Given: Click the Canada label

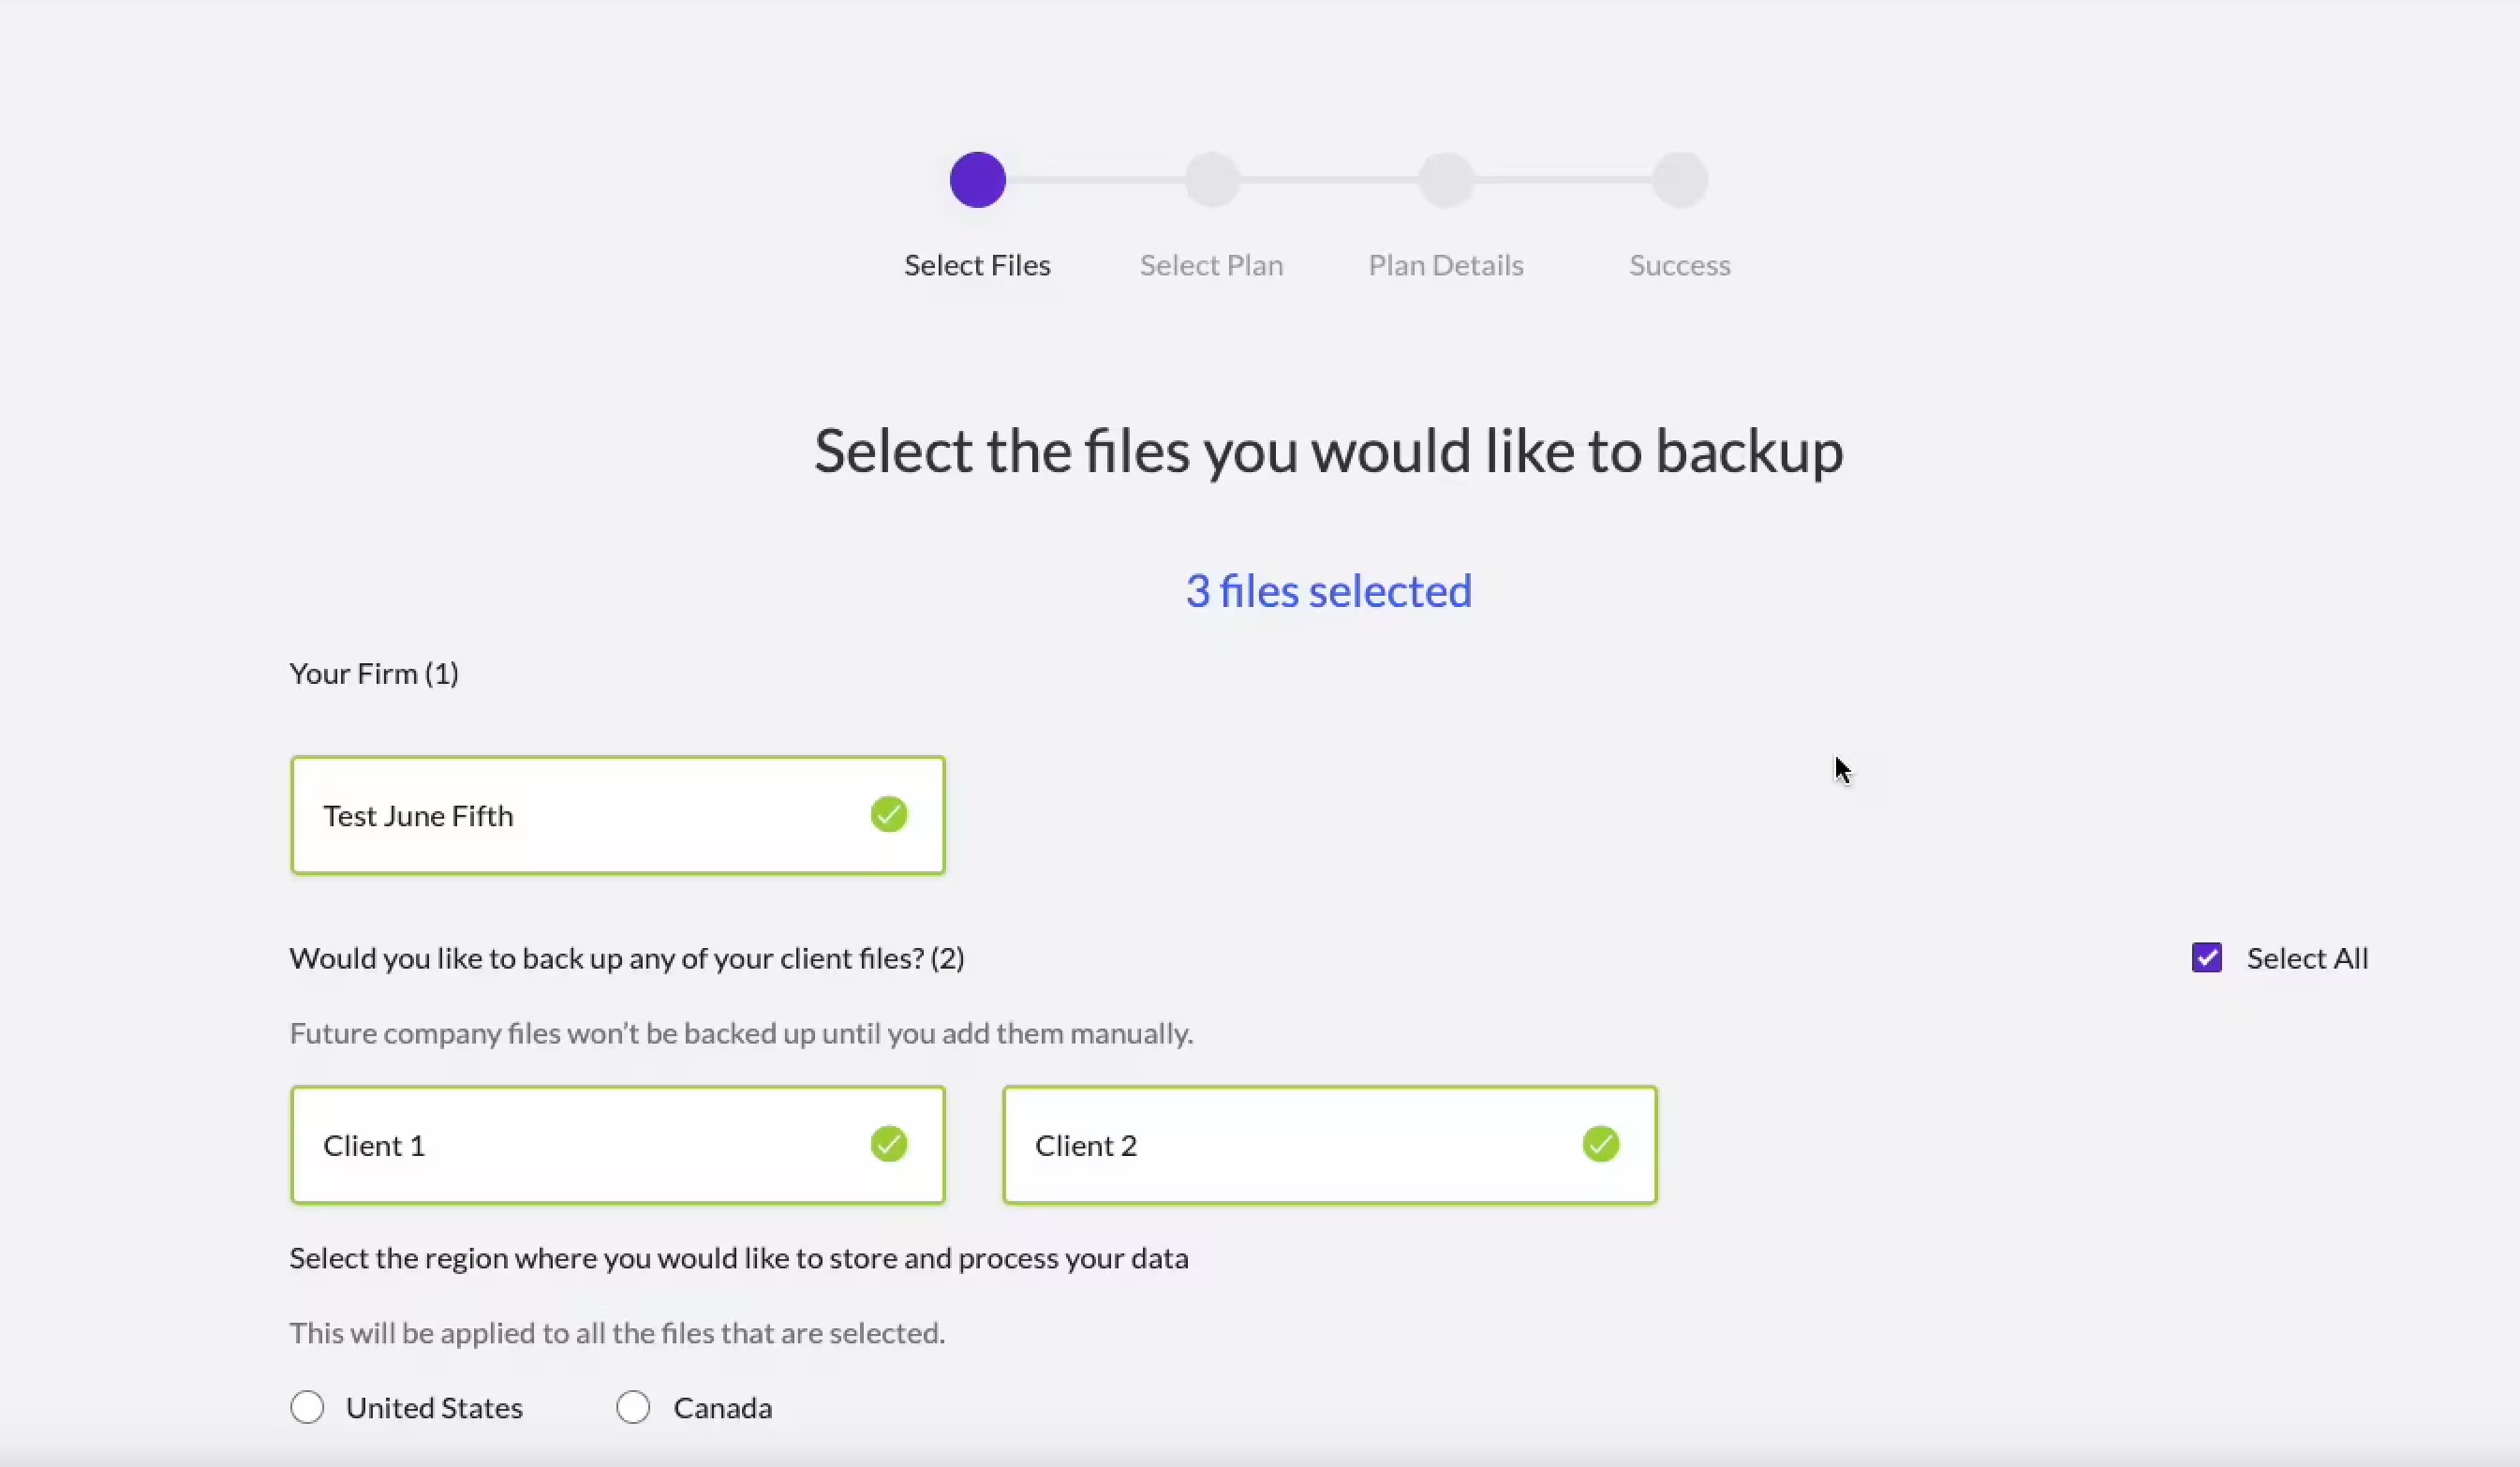Looking at the screenshot, I should [722, 1408].
